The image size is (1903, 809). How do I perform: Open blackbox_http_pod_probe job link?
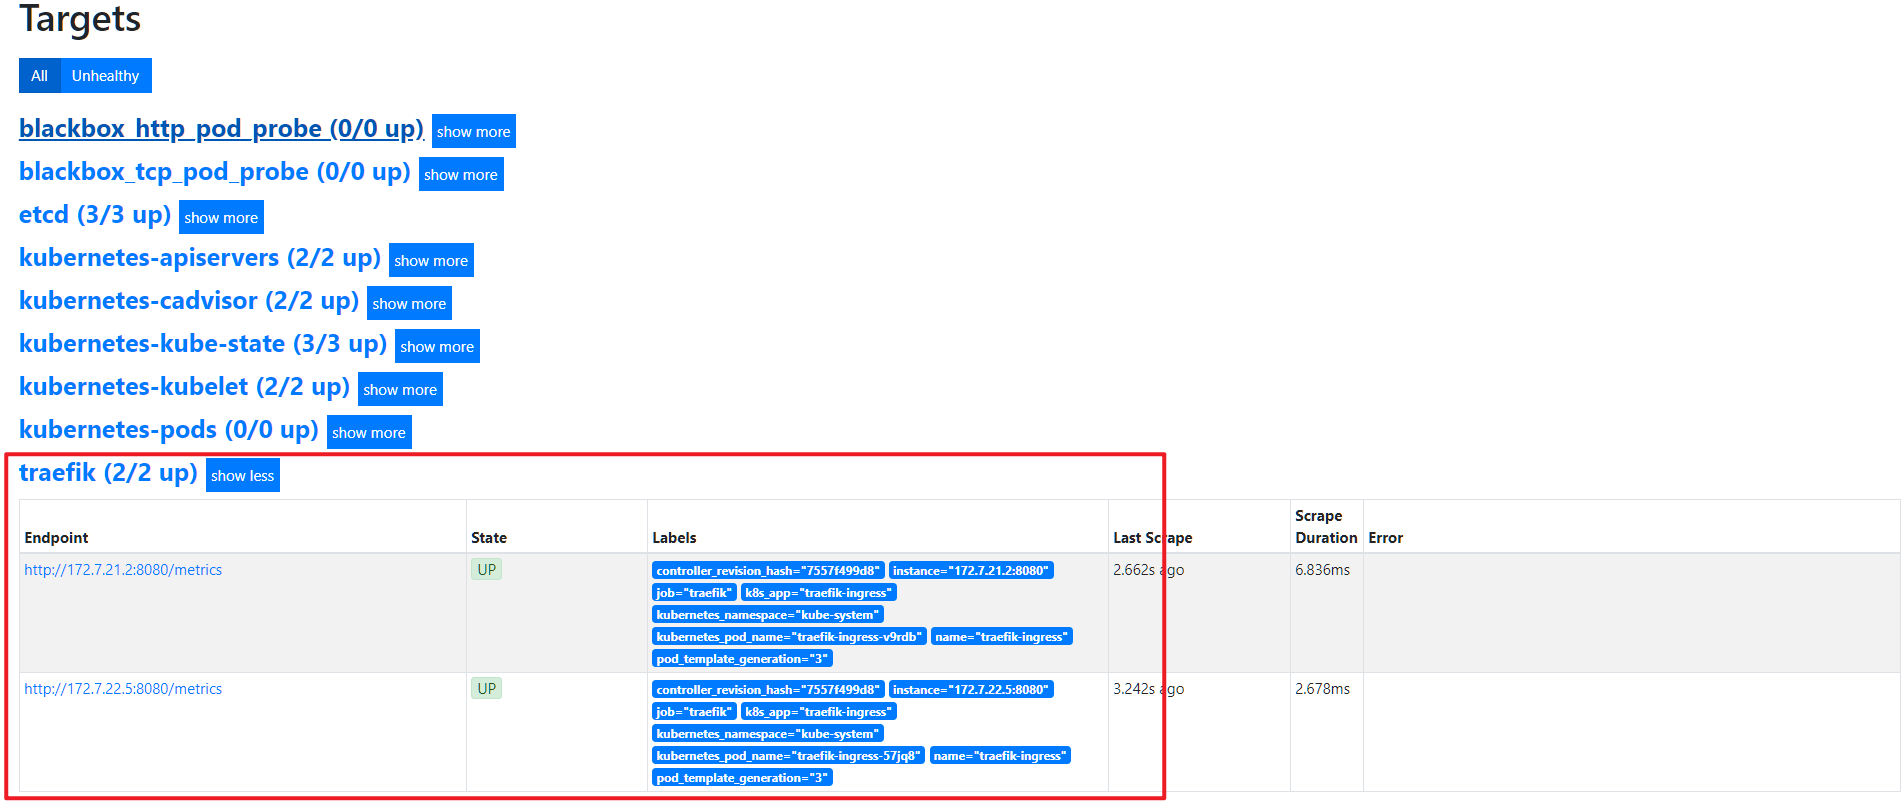pos(221,129)
